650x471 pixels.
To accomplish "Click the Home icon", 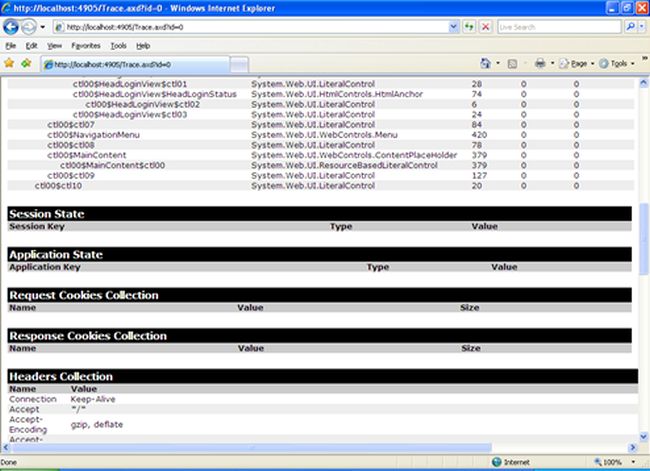I will (485, 63).
